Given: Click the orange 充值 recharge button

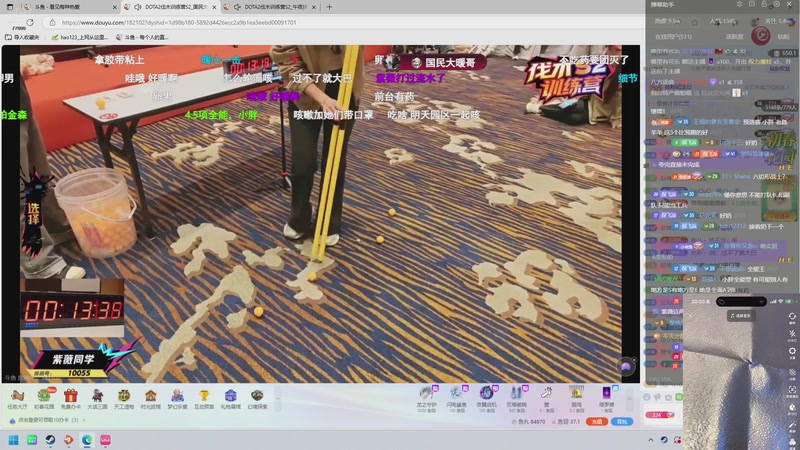Looking at the screenshot, I should (x=596, y=421).
